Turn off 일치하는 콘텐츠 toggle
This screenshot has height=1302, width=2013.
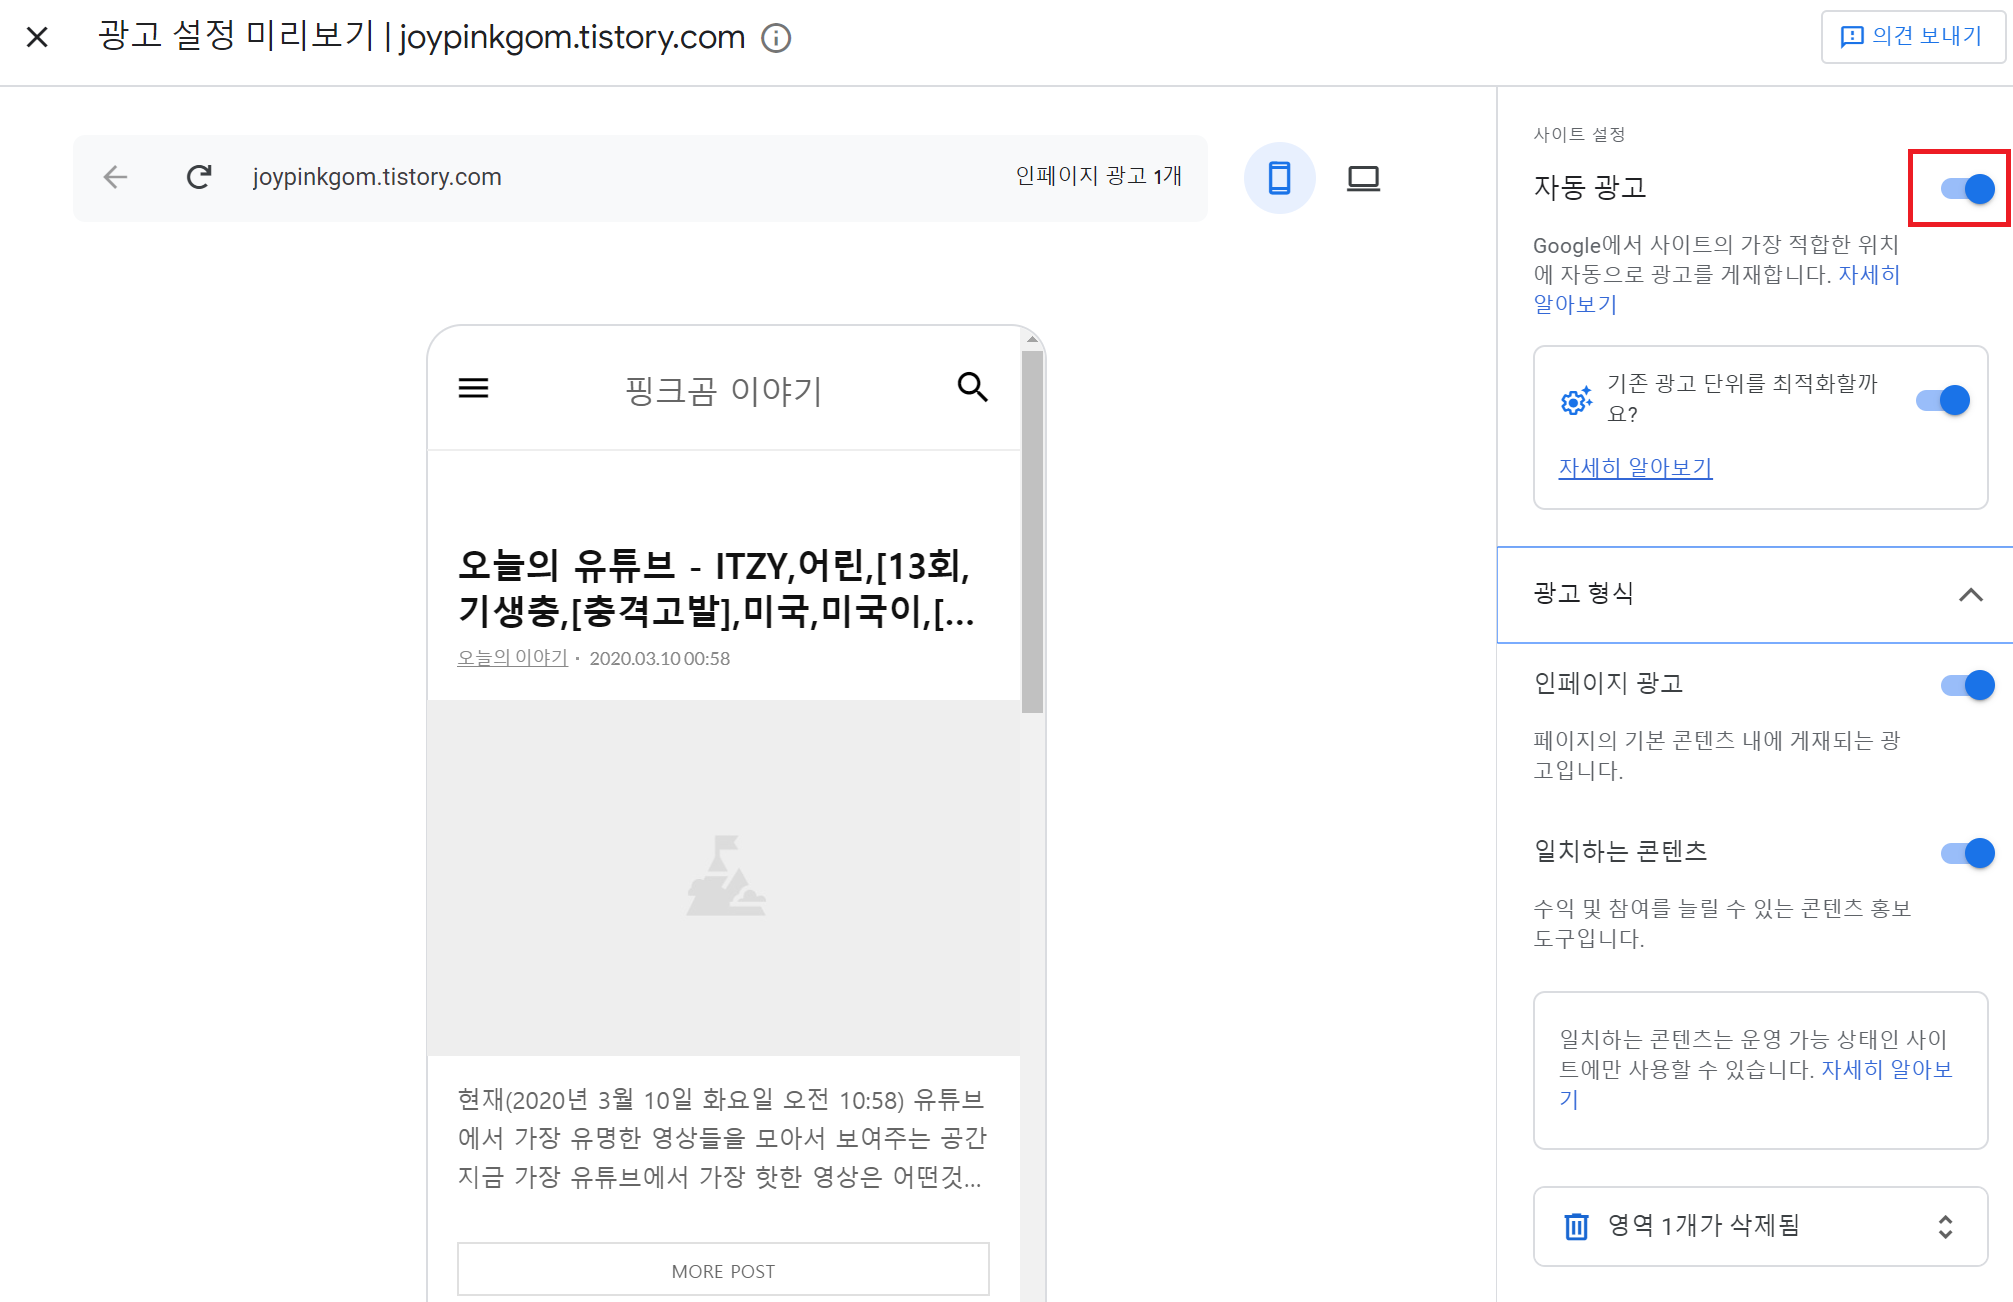pyautogui.click(x=1966, y=853)
